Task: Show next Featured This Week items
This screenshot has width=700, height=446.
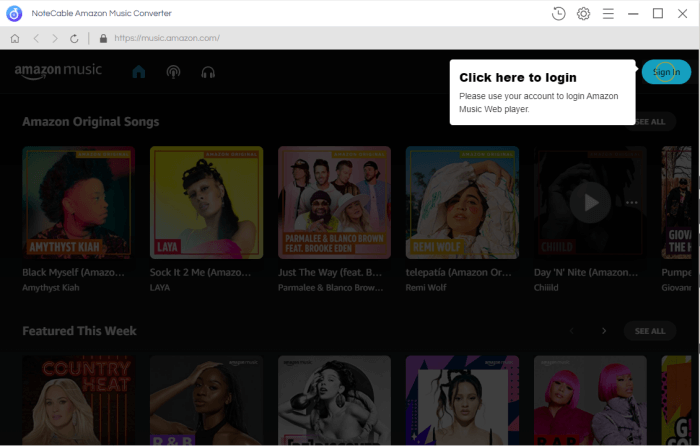Action: [x=604, y=331]
